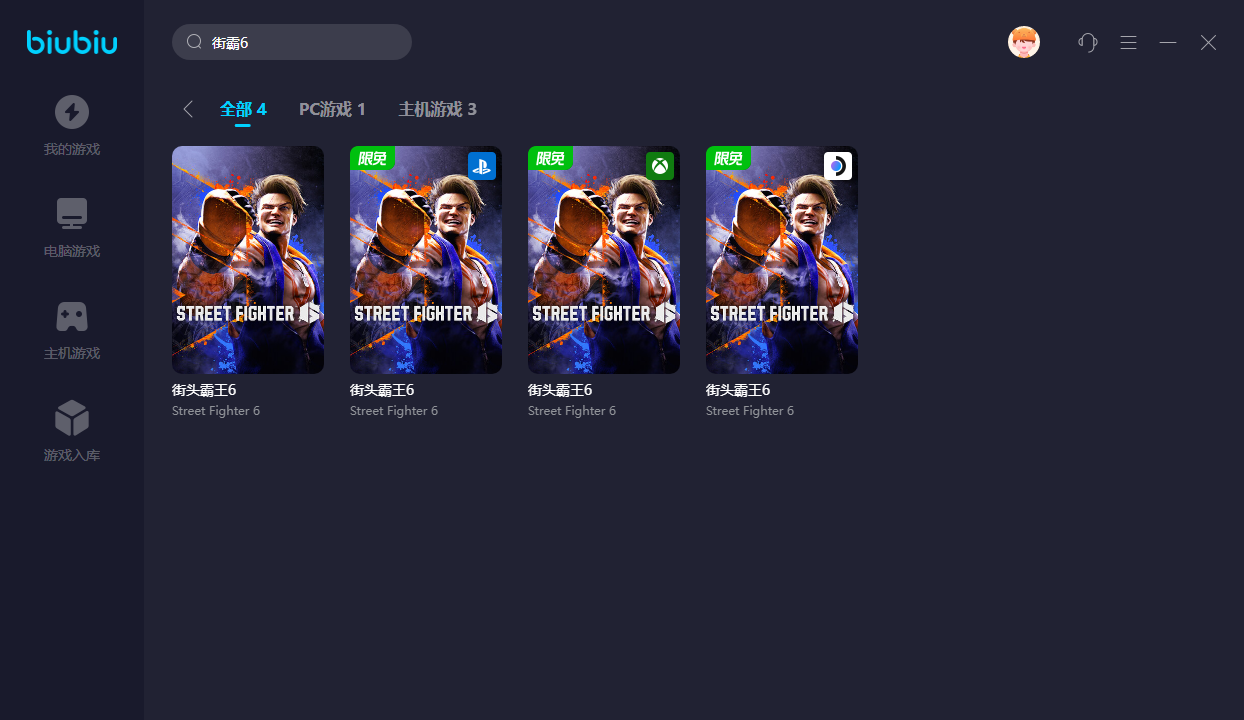Click 街头霸王6 title under Xbox version
The width and height of the screenshot is (1244, 720).
coord(560,390)
